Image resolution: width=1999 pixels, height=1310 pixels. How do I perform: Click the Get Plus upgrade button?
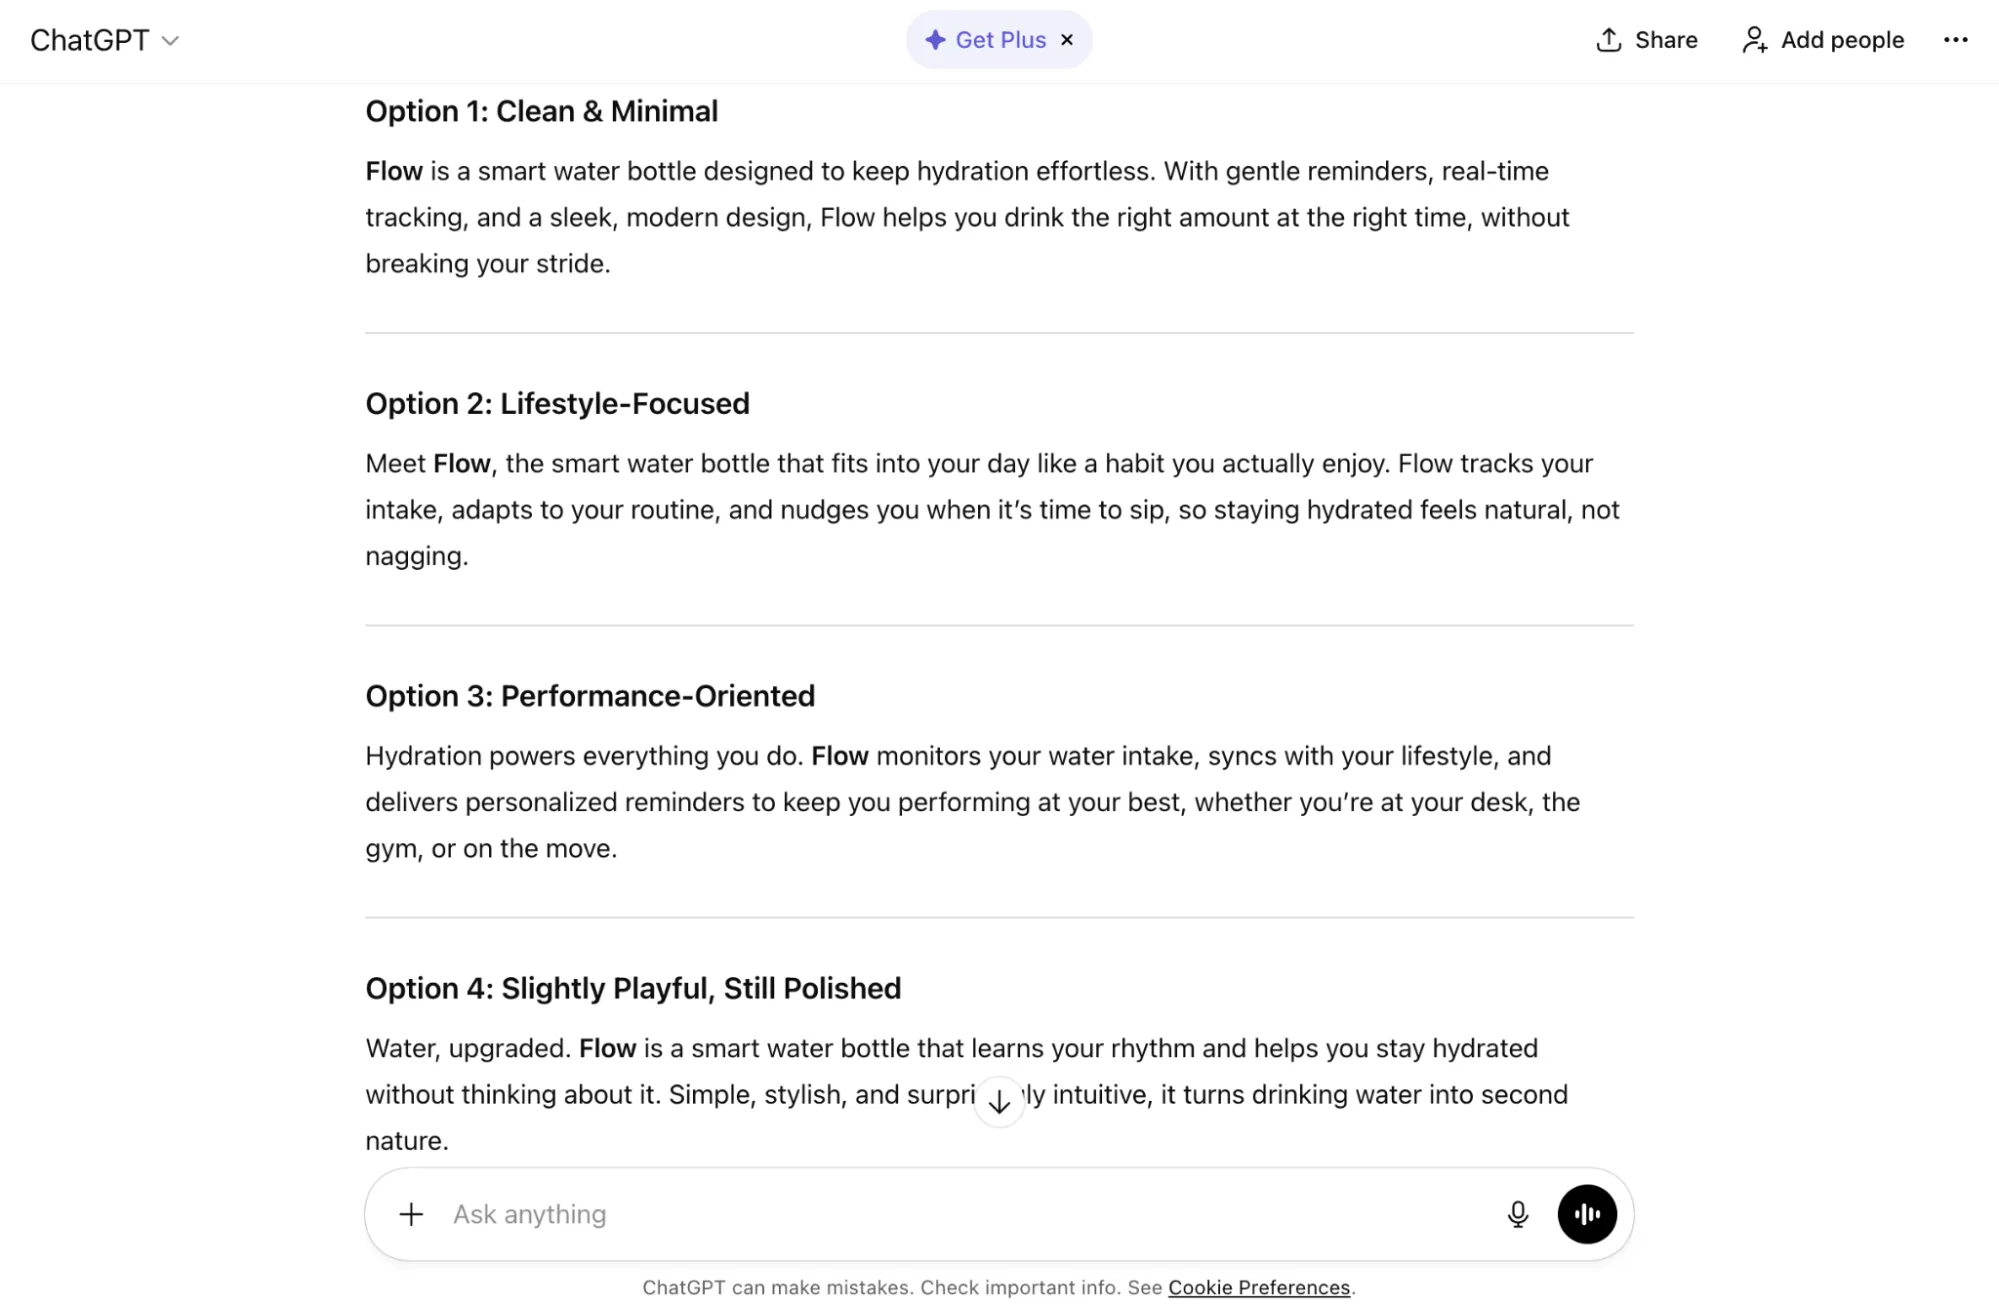pos(985,40)
